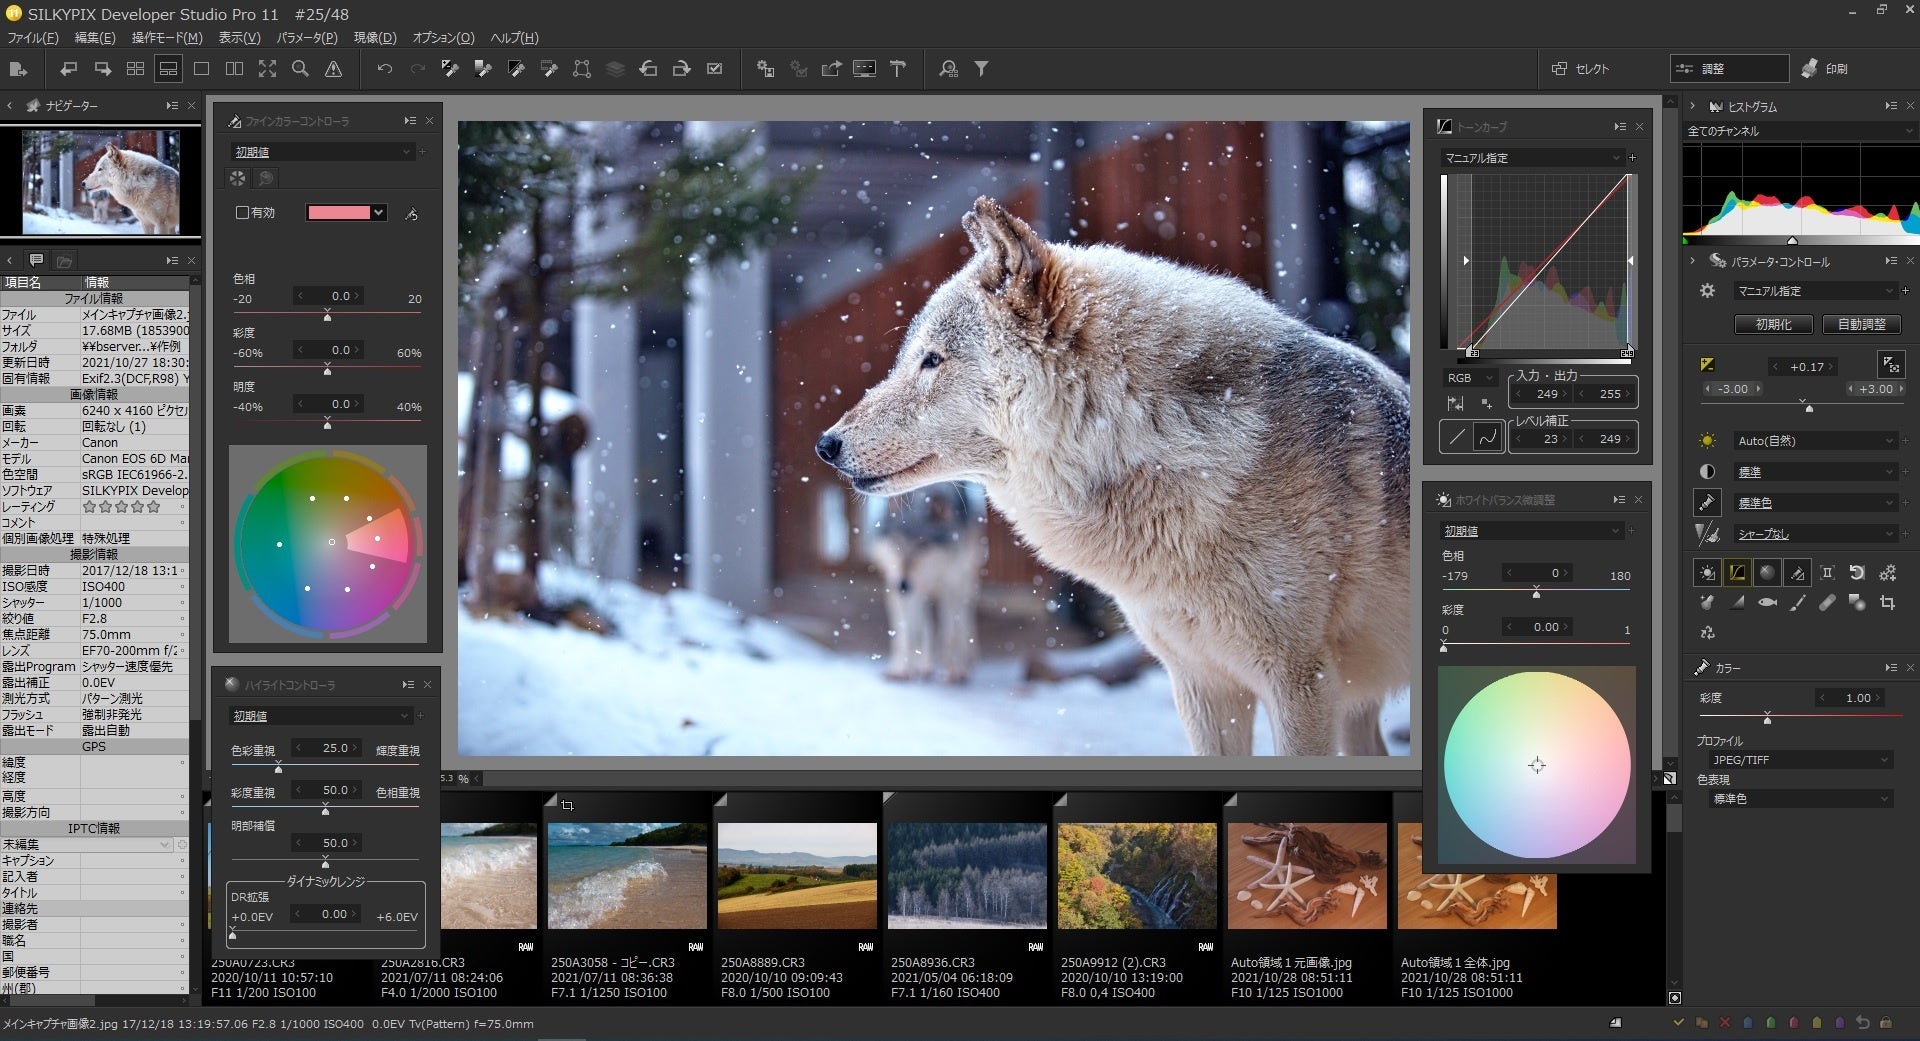The image size is (1920, 1041).
Task: Toggle the straight line mode in tone curve
Action: tap(1457, 437)
